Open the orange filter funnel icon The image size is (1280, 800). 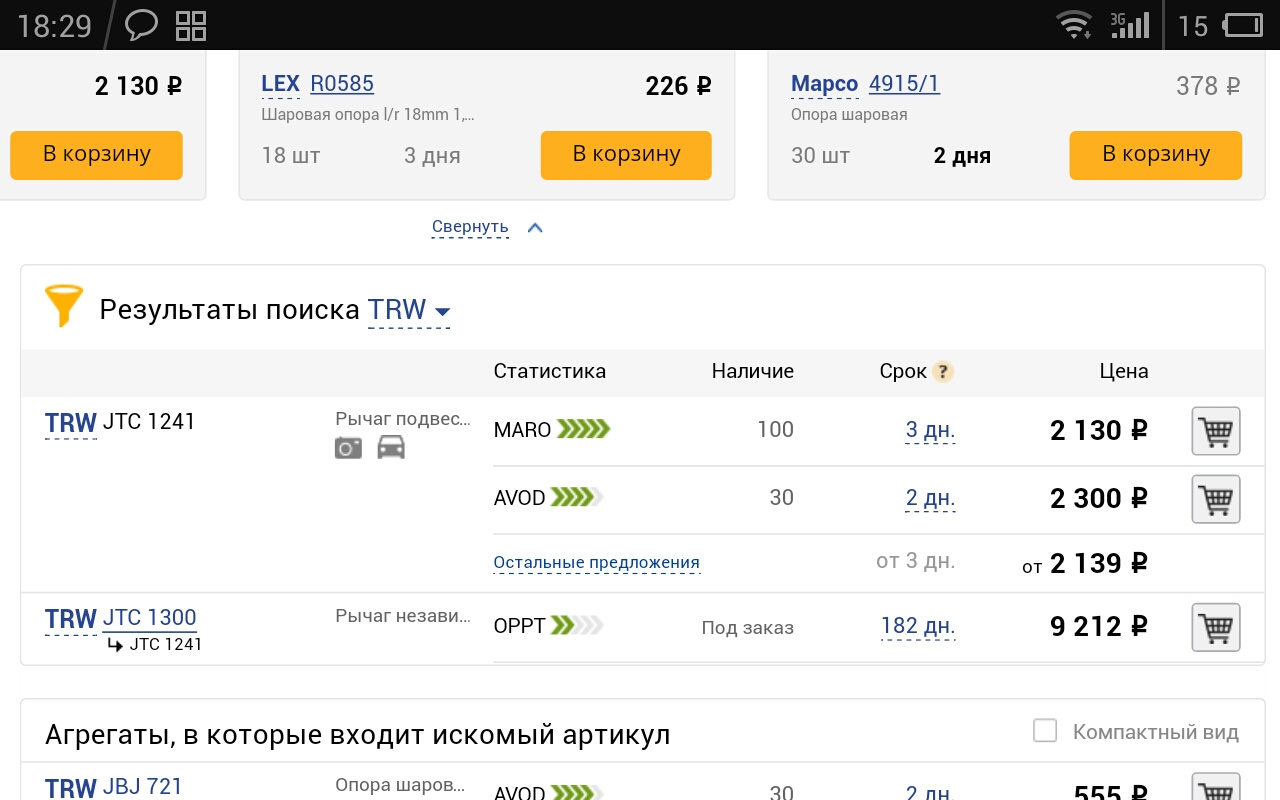click(x=64, y=306)
